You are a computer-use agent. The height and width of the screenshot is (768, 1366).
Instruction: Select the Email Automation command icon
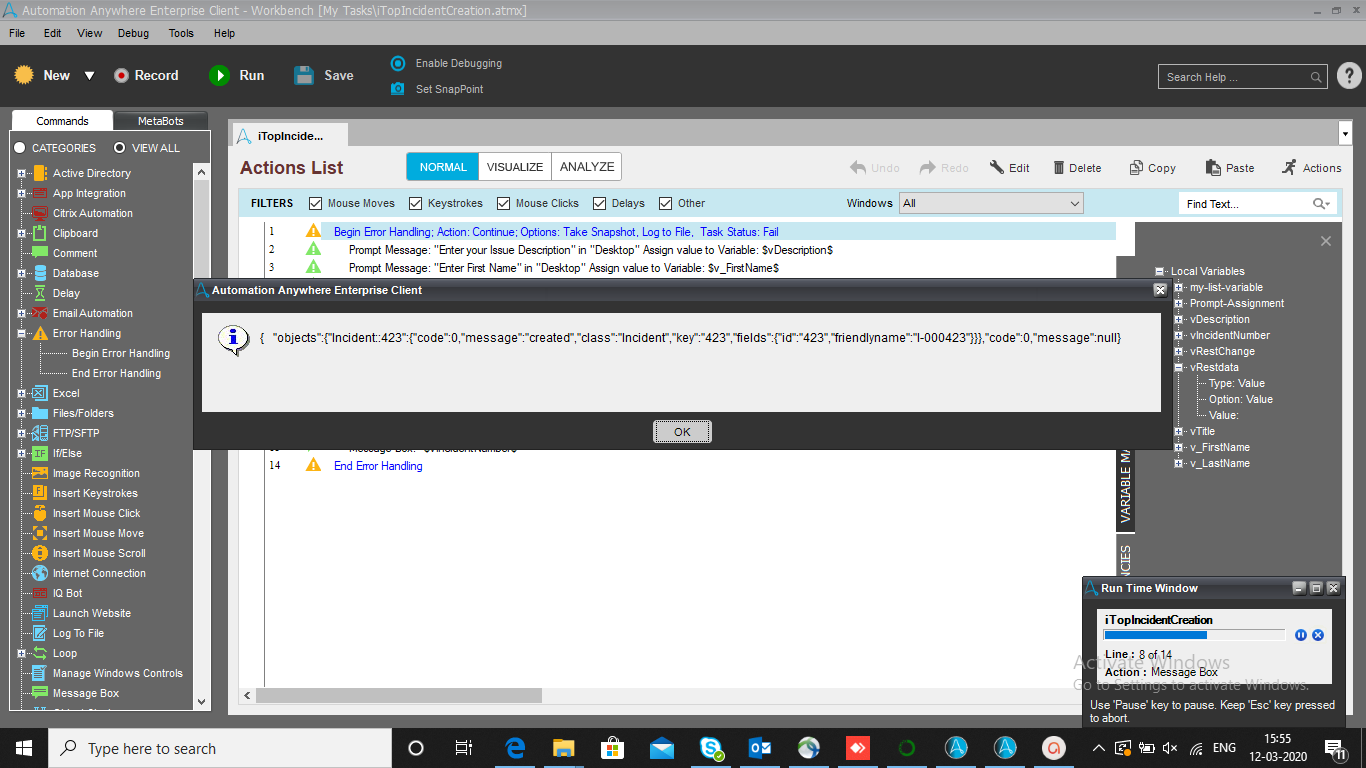pos(40,313)
